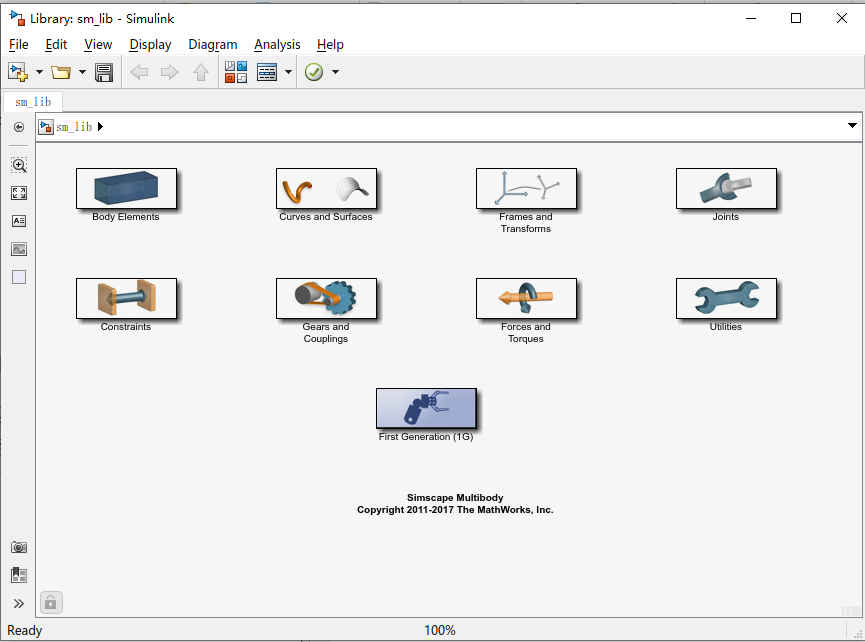Open the Open-file dropdown arrow in toolbar
Screen dimensions: 865x642
point(83,71)
